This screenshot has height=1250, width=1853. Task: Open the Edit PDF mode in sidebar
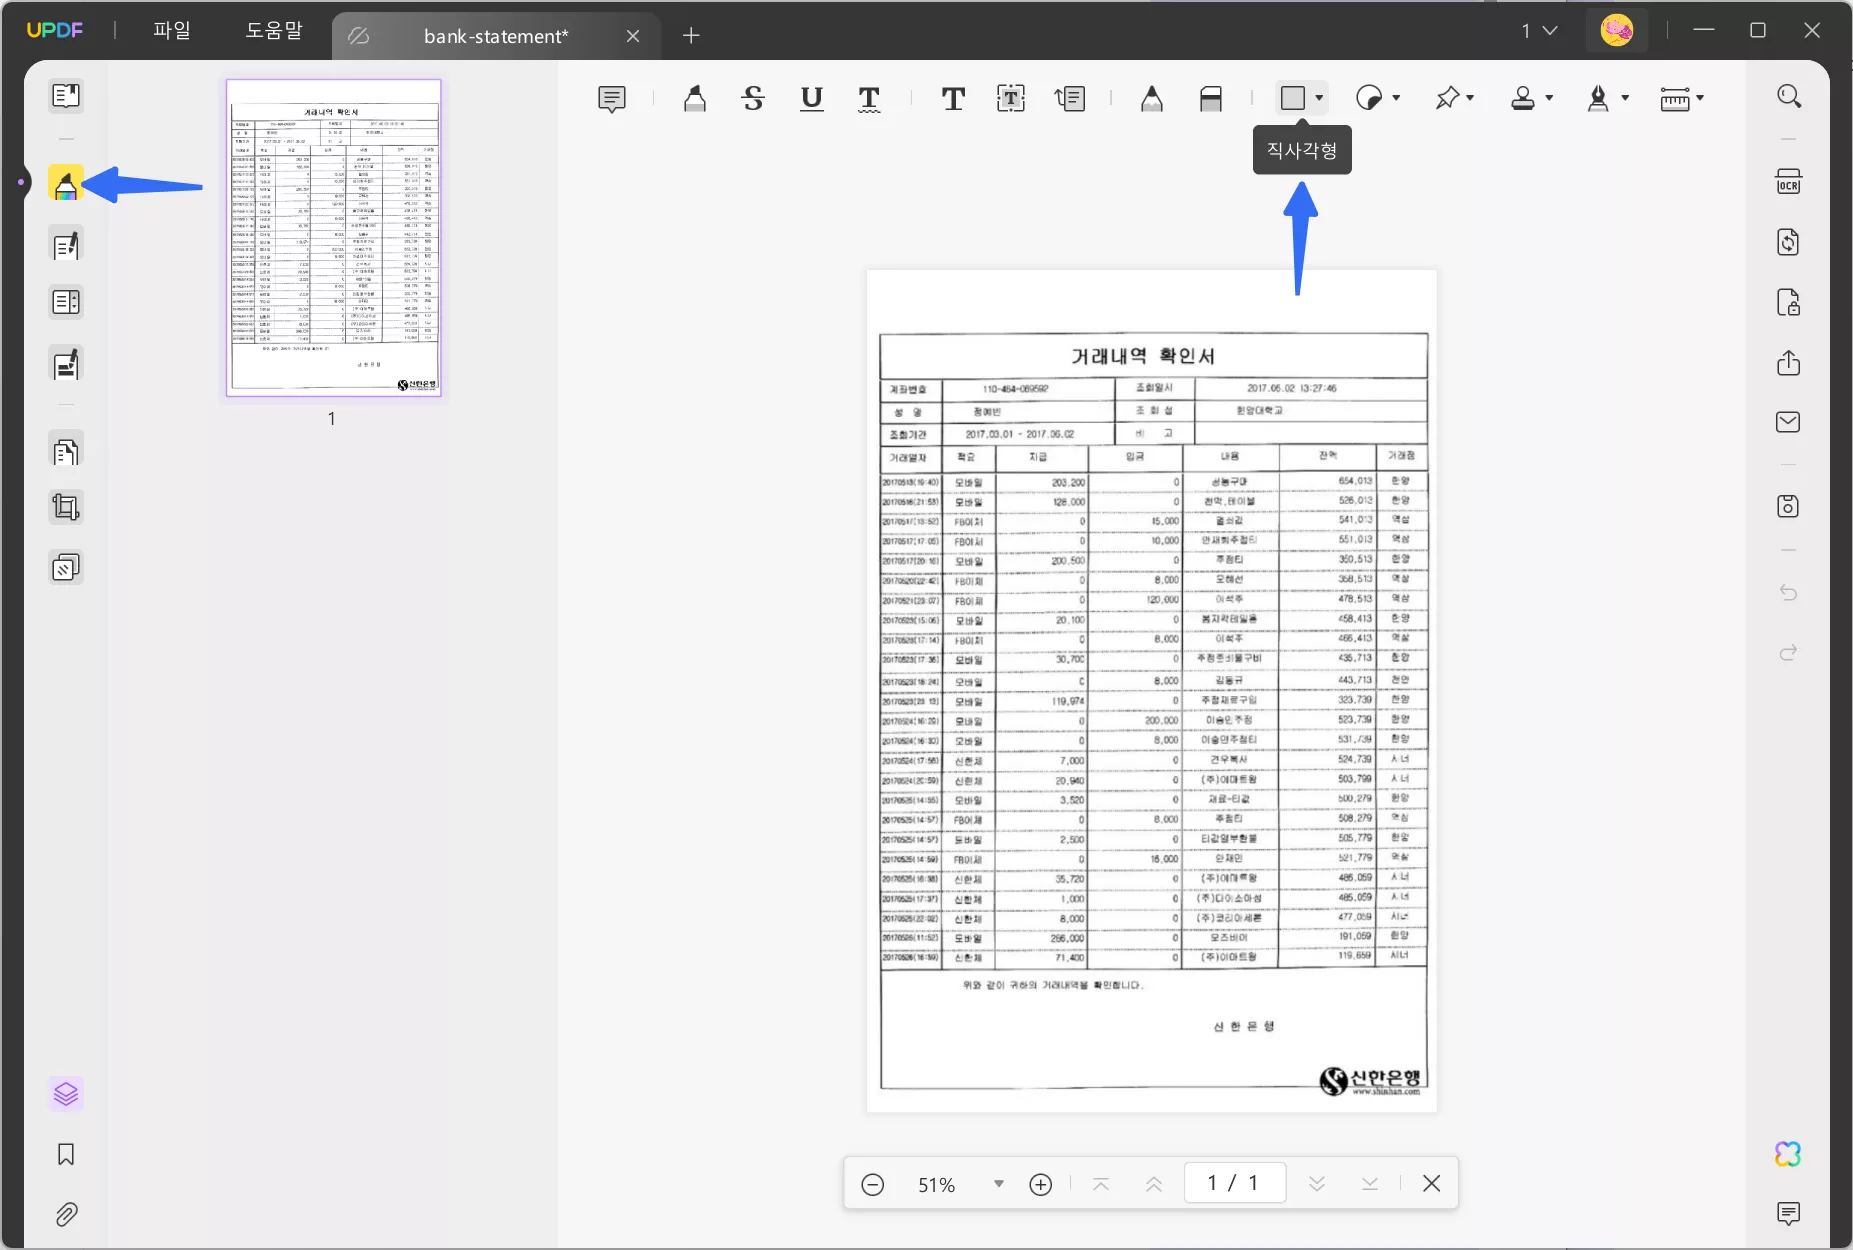pyautogui.click(x=66, y=245)
